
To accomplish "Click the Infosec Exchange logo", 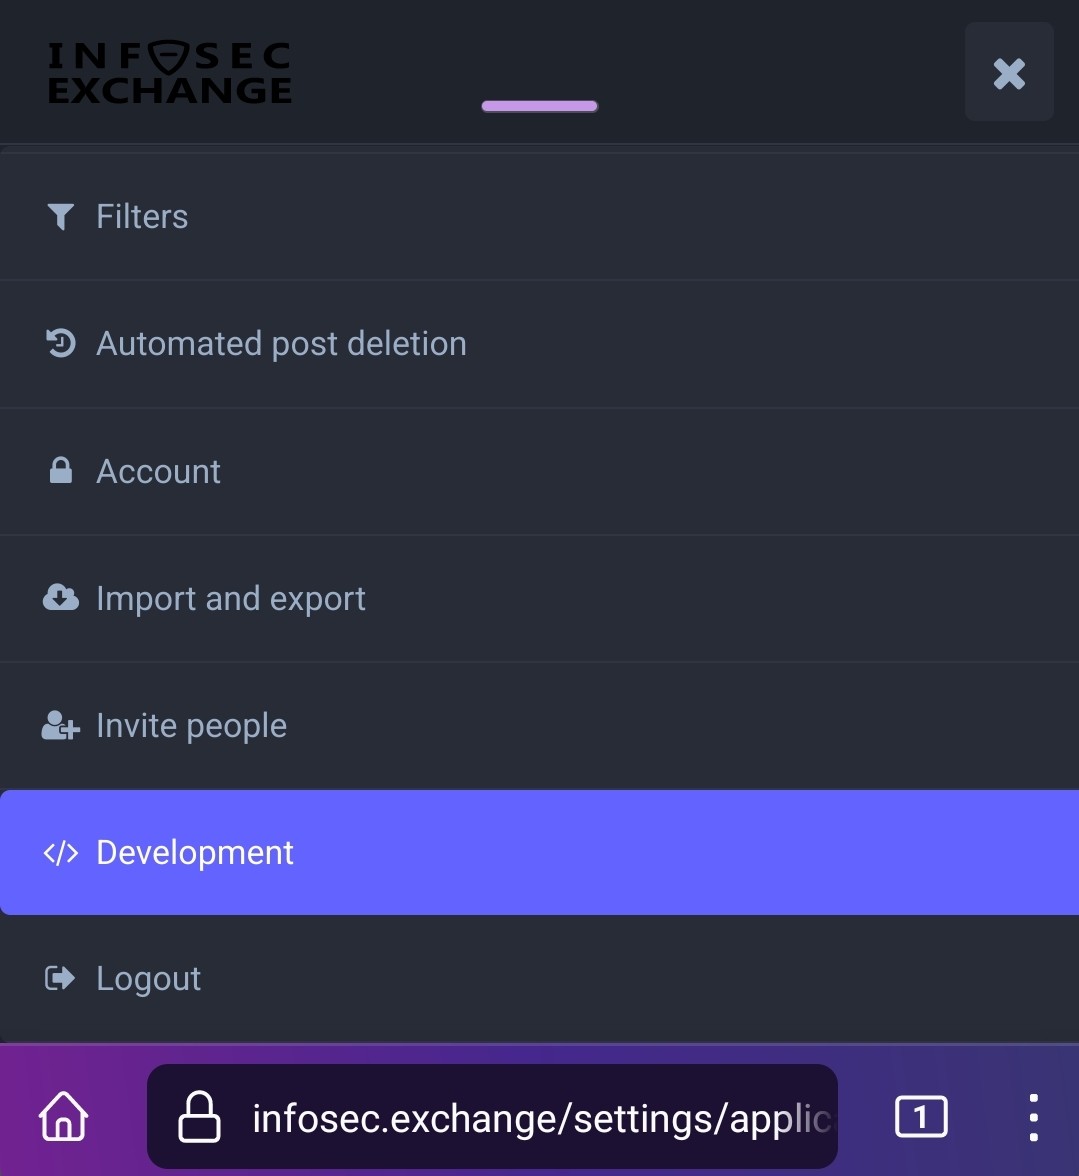I will pos(170,73).
